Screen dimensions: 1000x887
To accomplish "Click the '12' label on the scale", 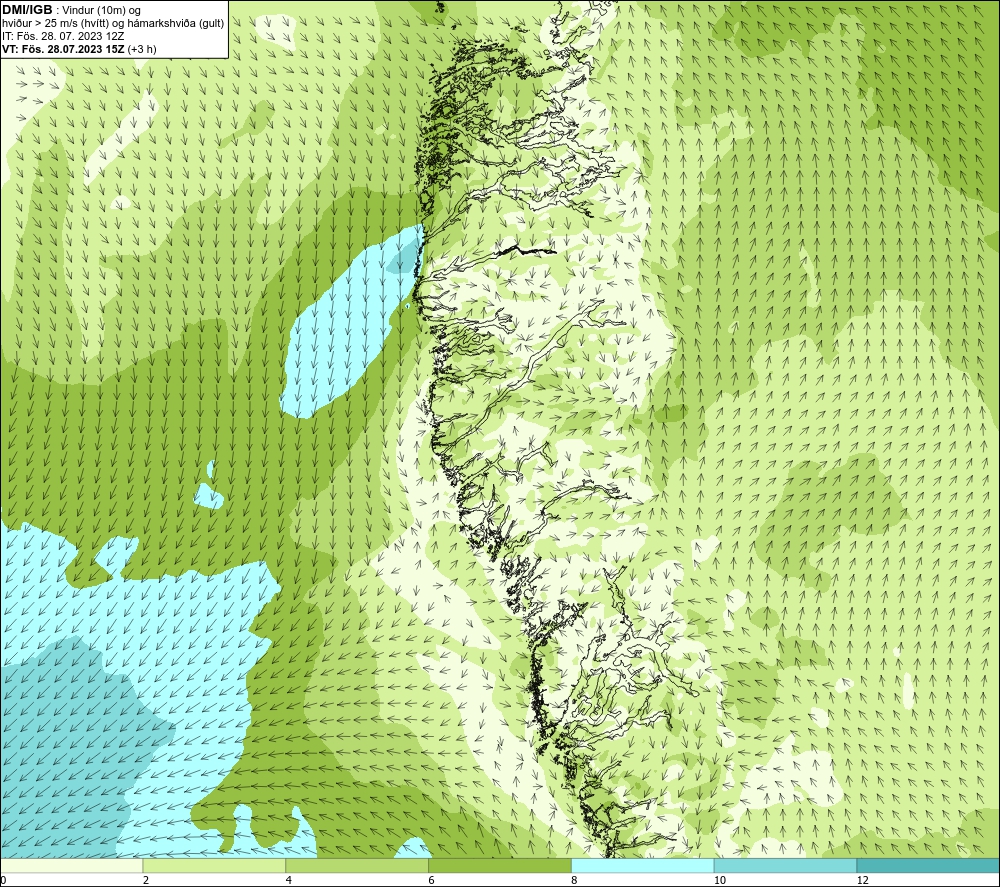I will point(863,881).
